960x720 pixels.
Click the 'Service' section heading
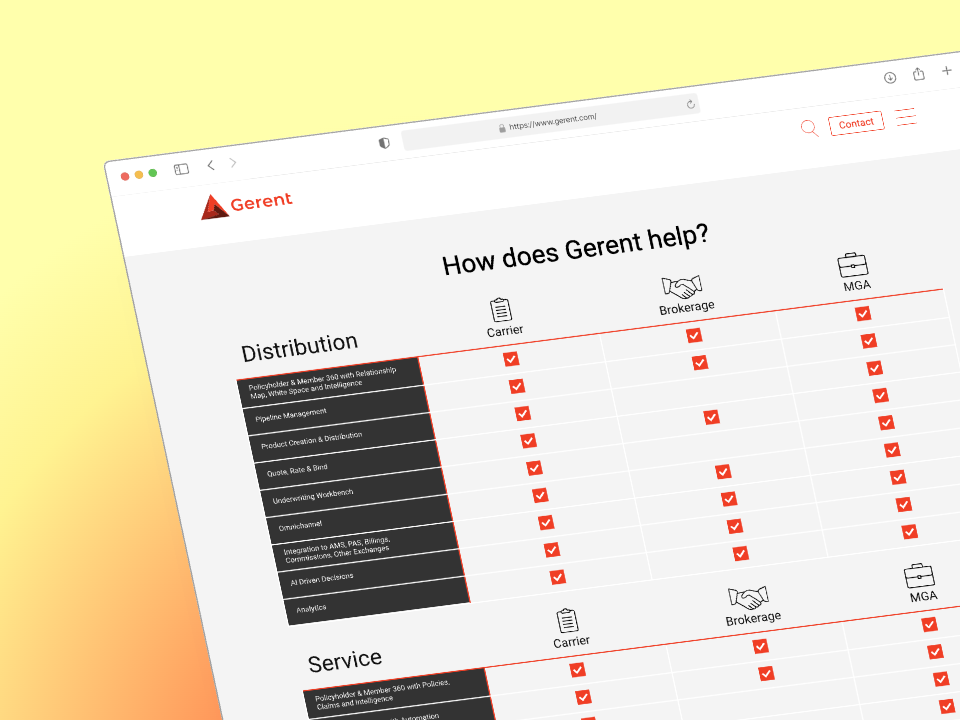pos(345,661)
